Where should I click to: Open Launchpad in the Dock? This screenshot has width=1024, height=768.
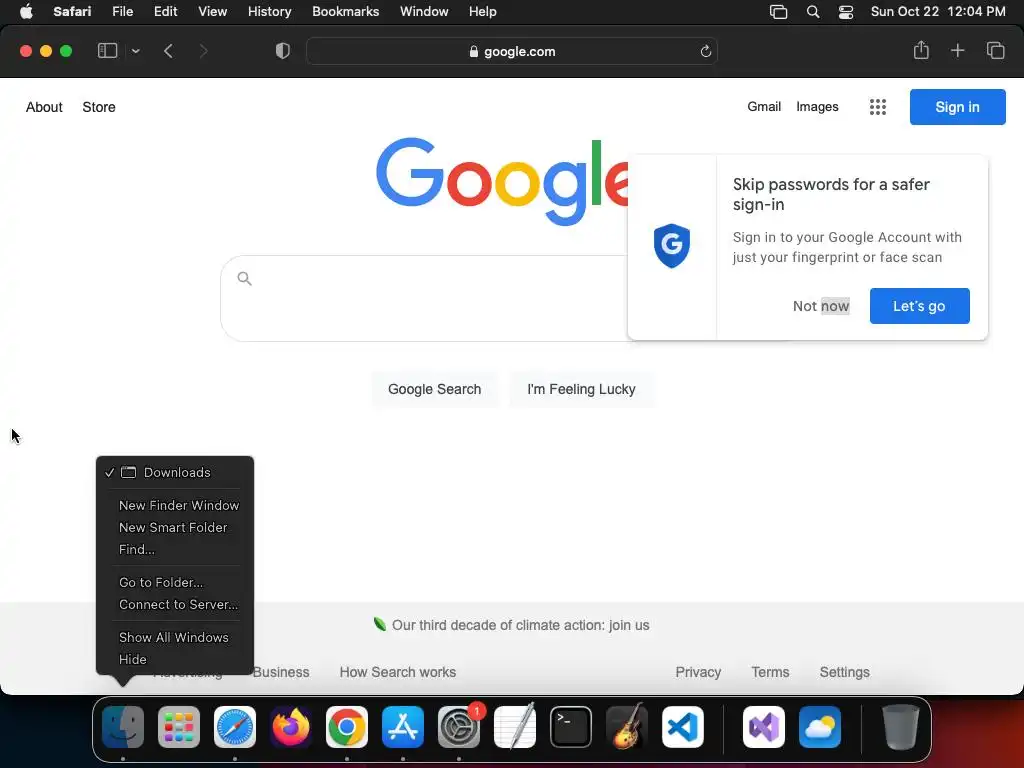(179, 727)
